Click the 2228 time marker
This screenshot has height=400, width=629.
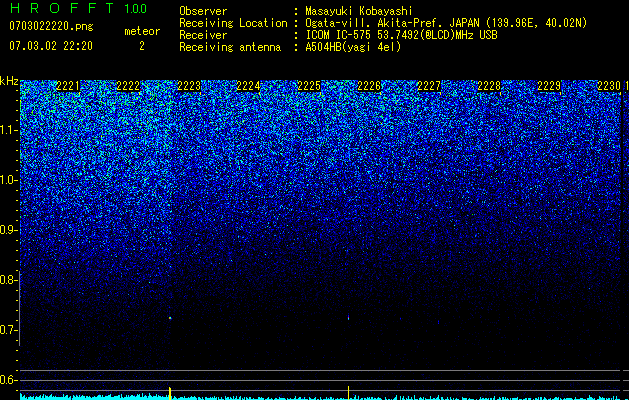pos(489,86)
